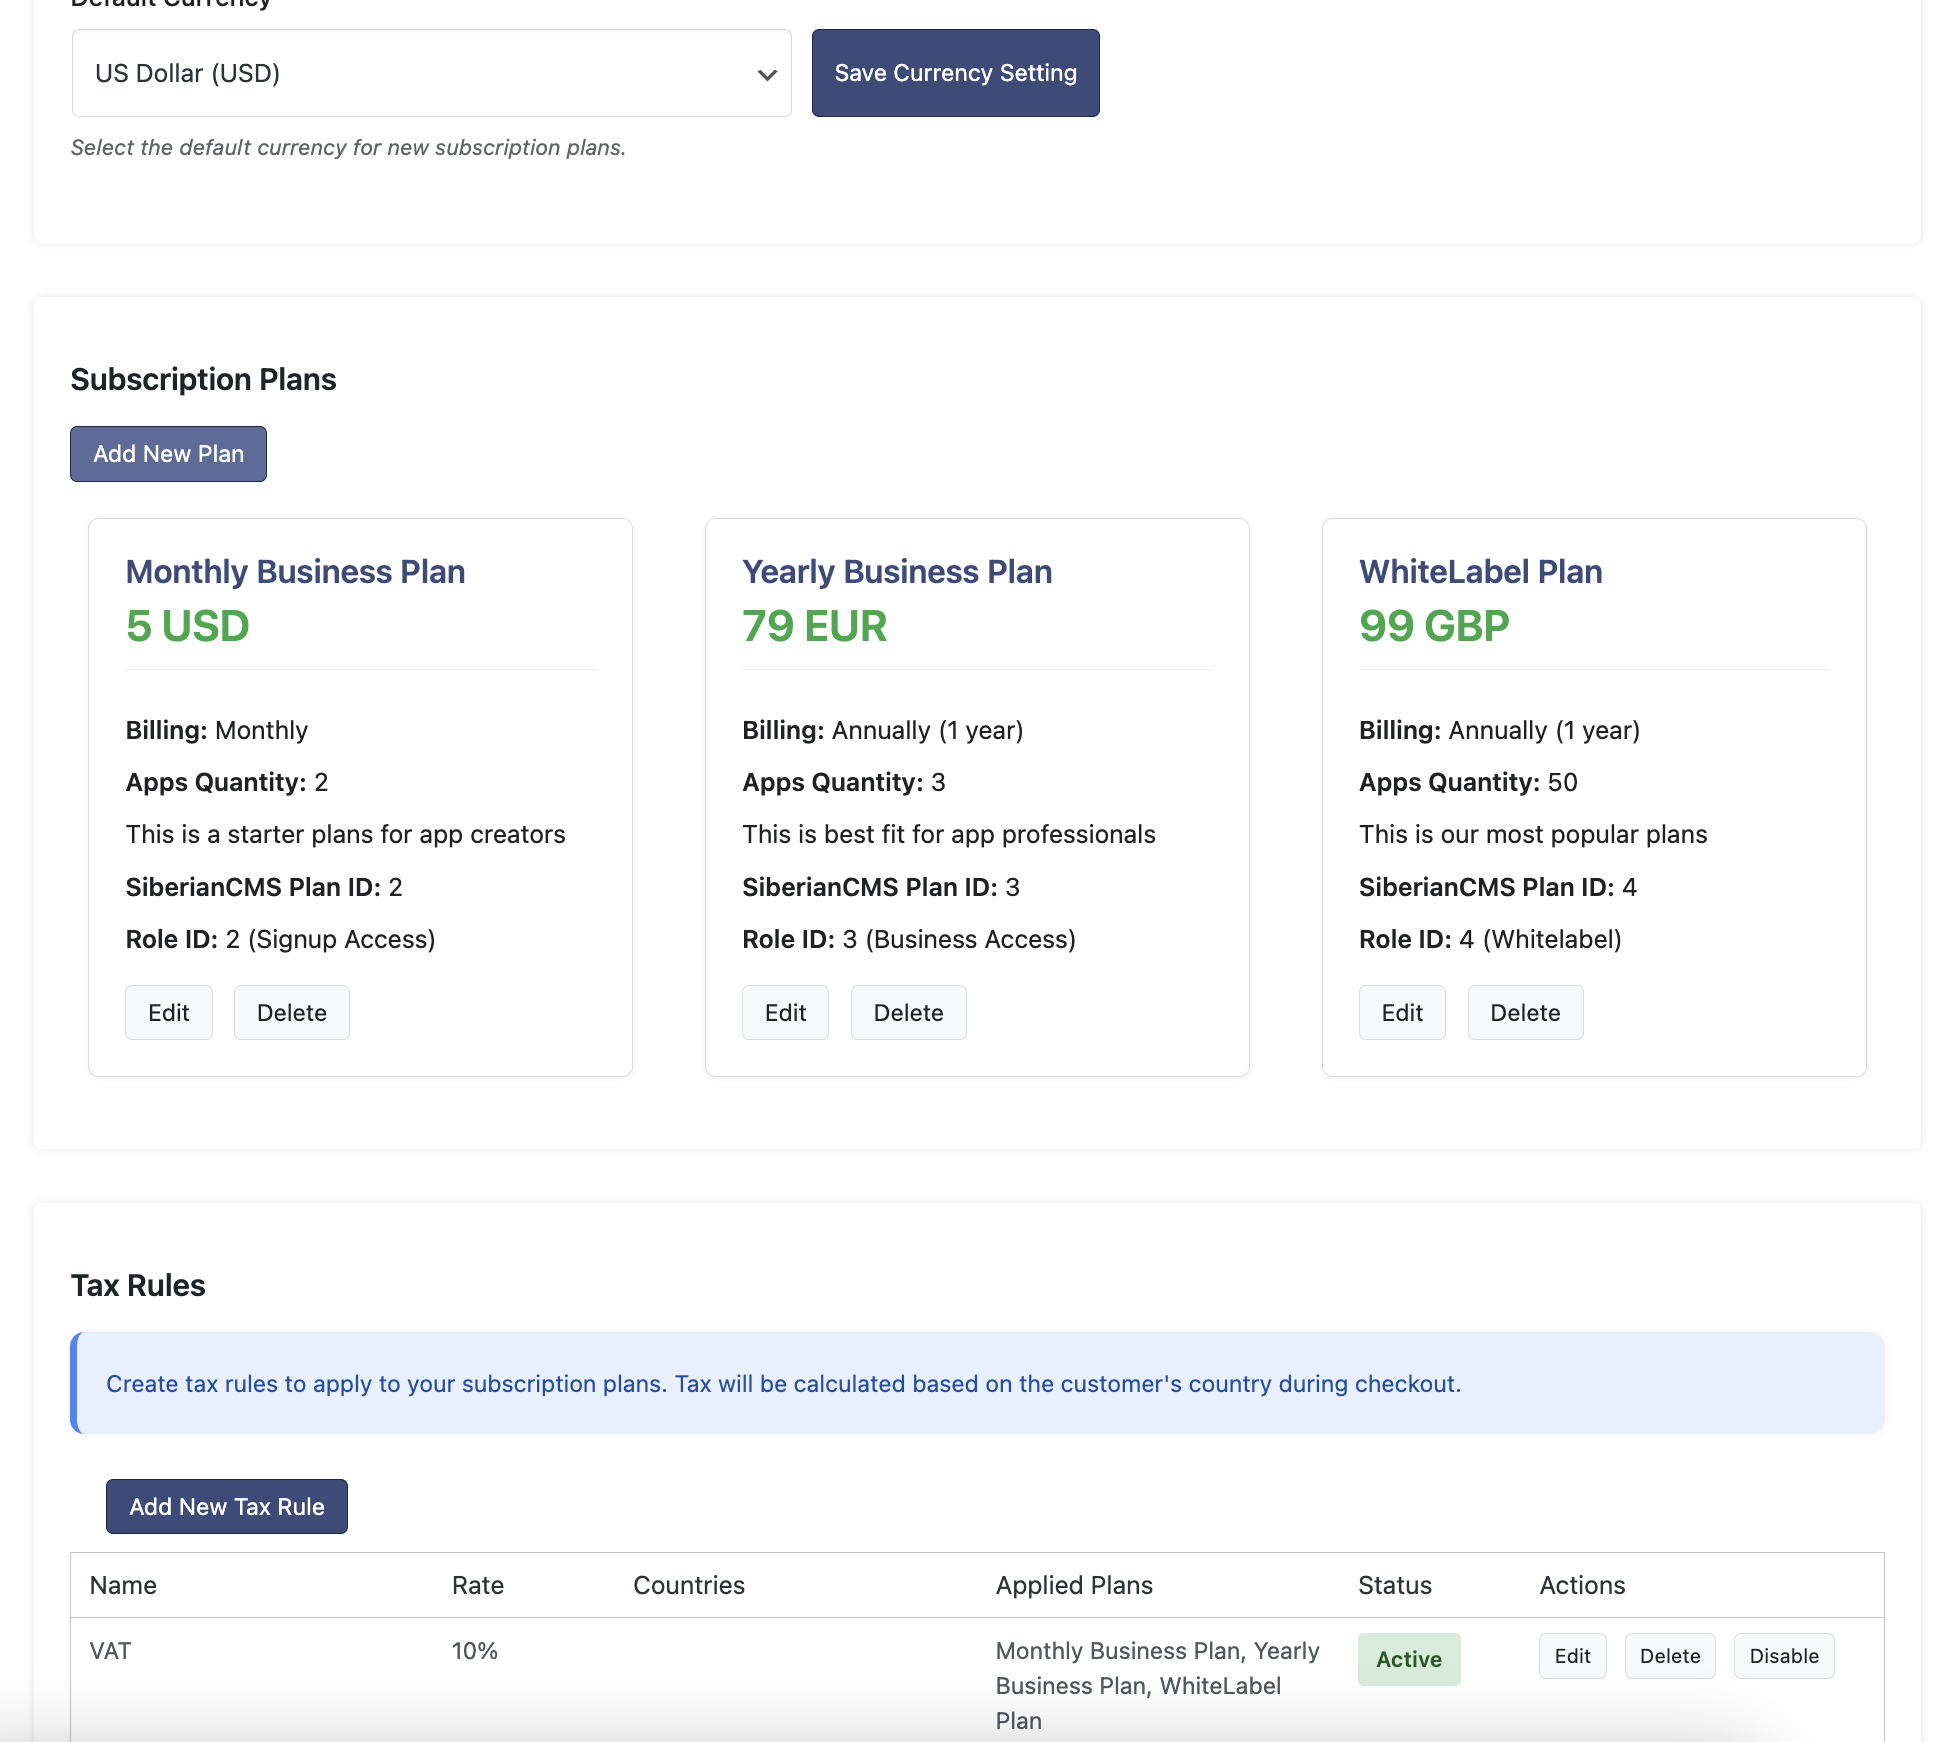Delete the Monthly Business Plan
Screen dimensions: 1954x1742
[291, 1013]
